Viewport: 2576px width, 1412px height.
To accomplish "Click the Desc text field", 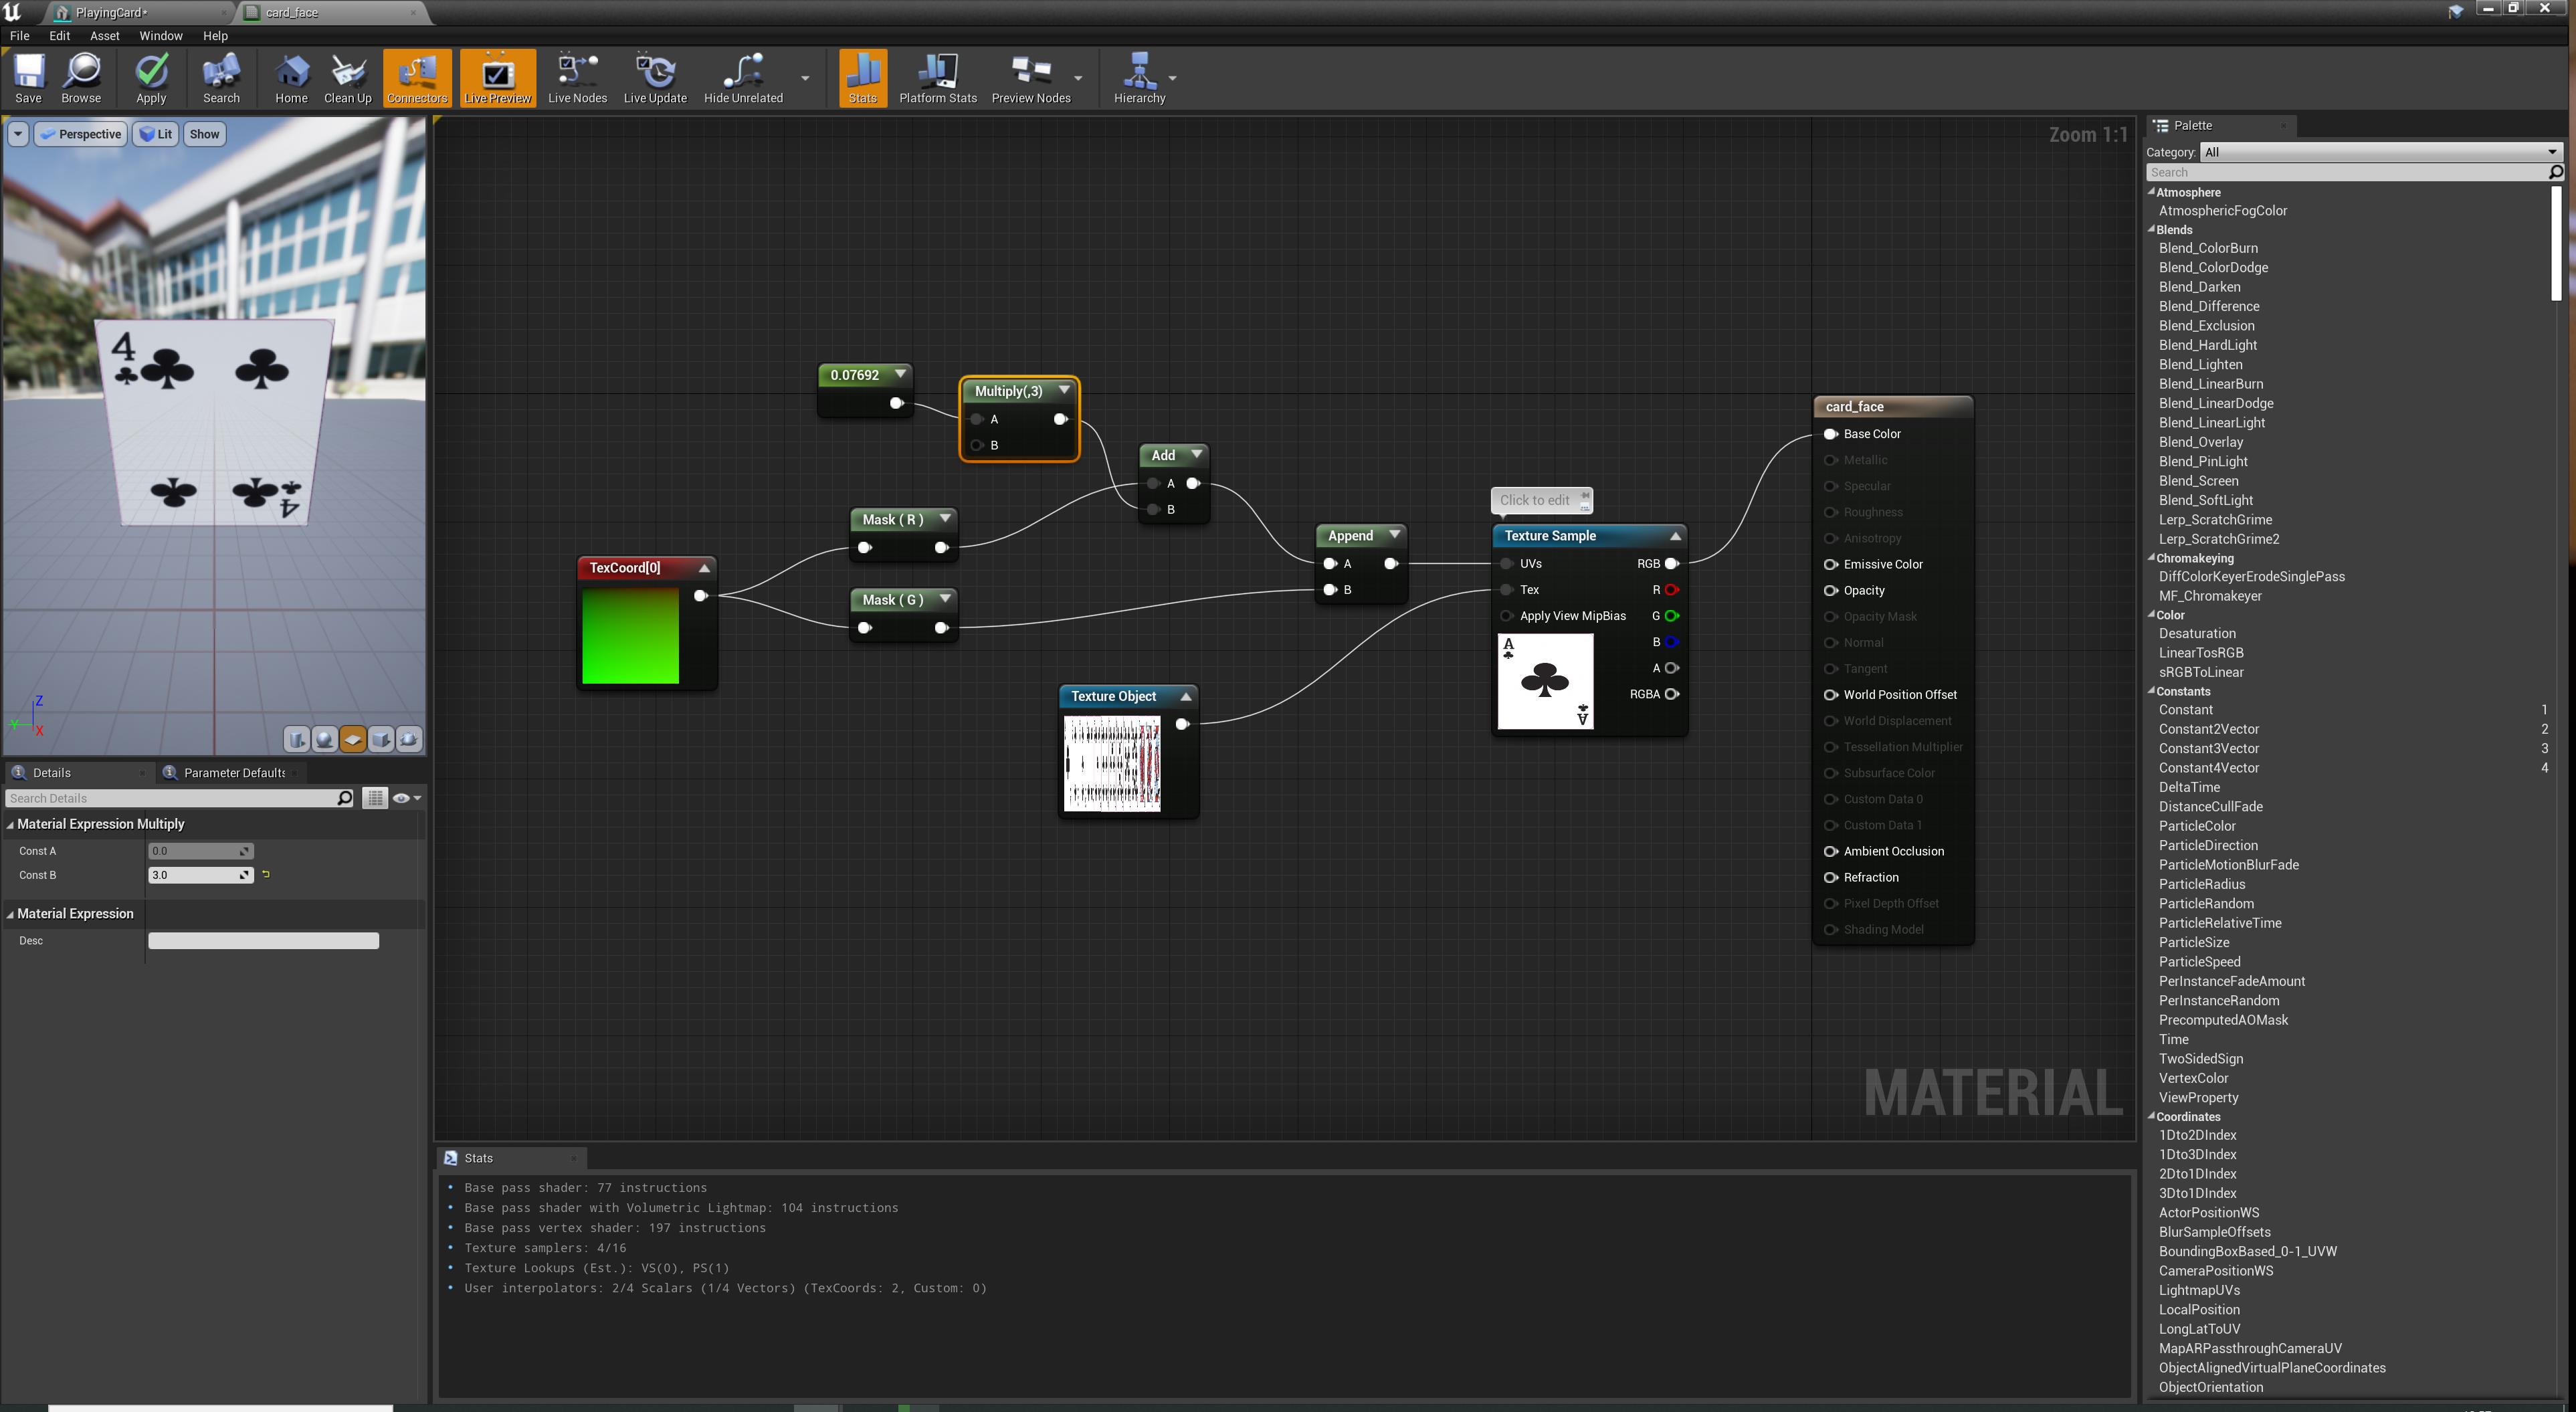I will pos(263,940).
